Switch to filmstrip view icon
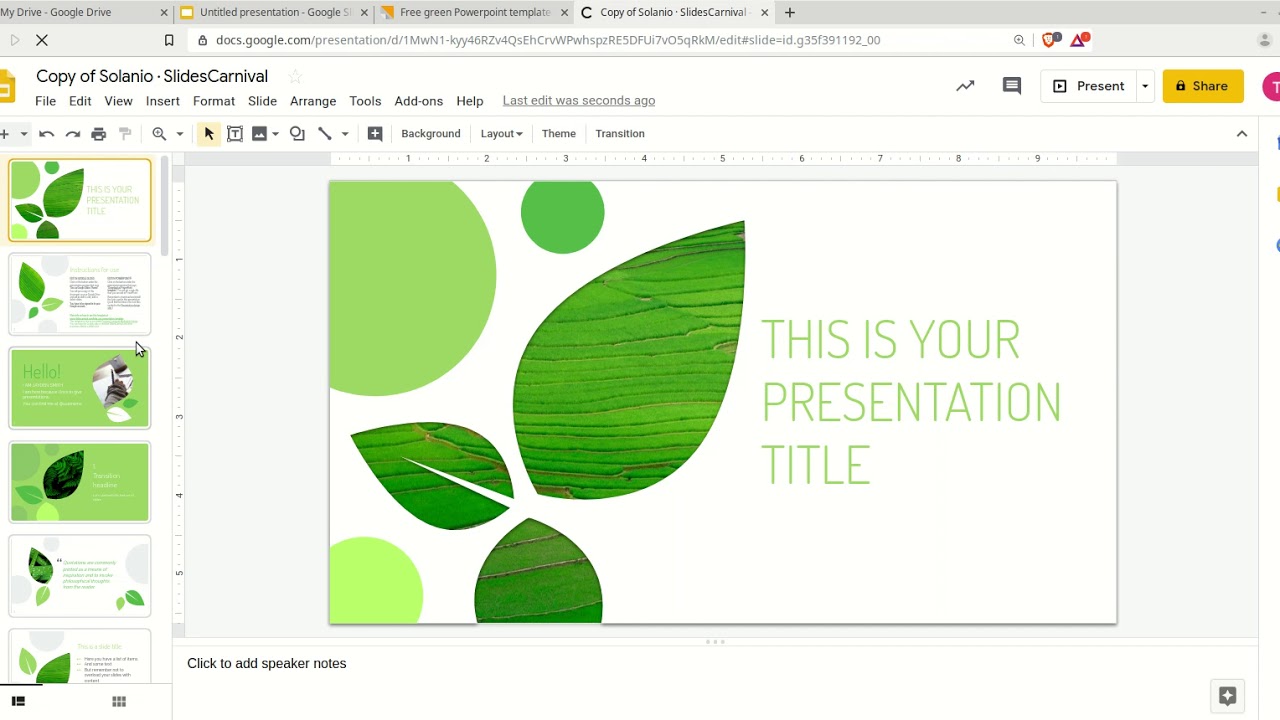 (18, 702)
